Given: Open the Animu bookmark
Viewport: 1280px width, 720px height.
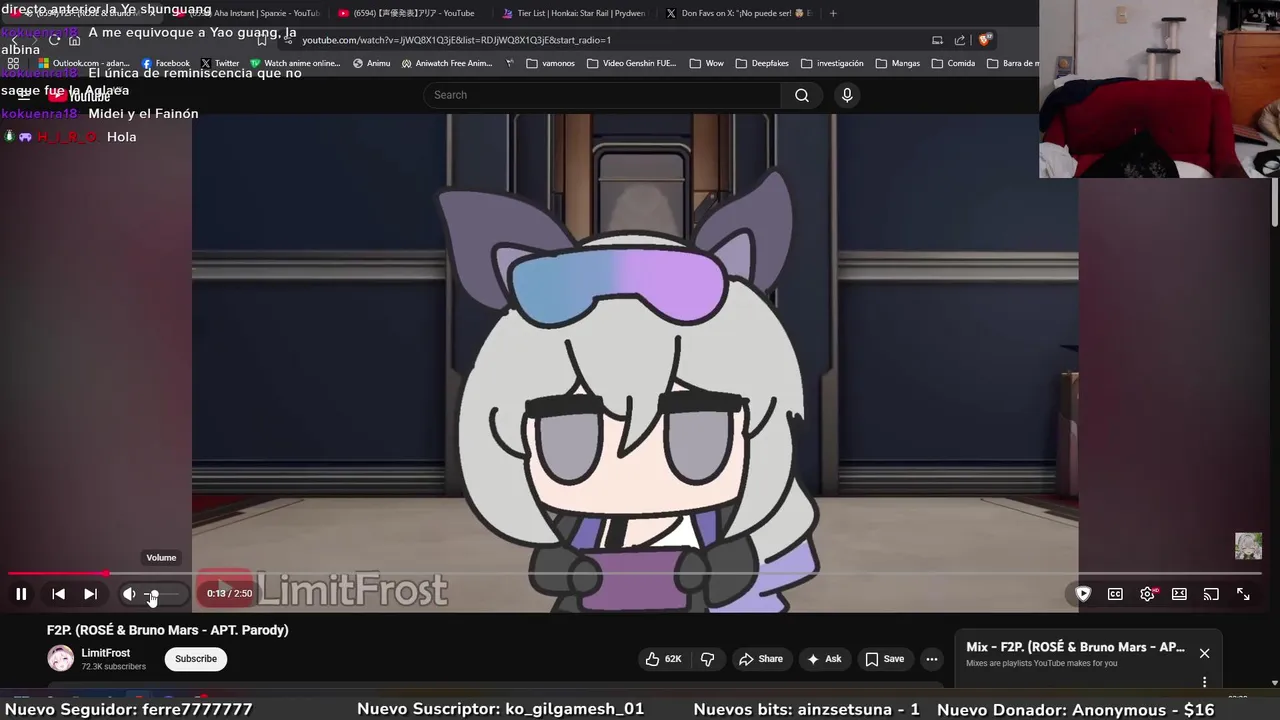Looking at the screenshot, I should click(x=372, y=63).
